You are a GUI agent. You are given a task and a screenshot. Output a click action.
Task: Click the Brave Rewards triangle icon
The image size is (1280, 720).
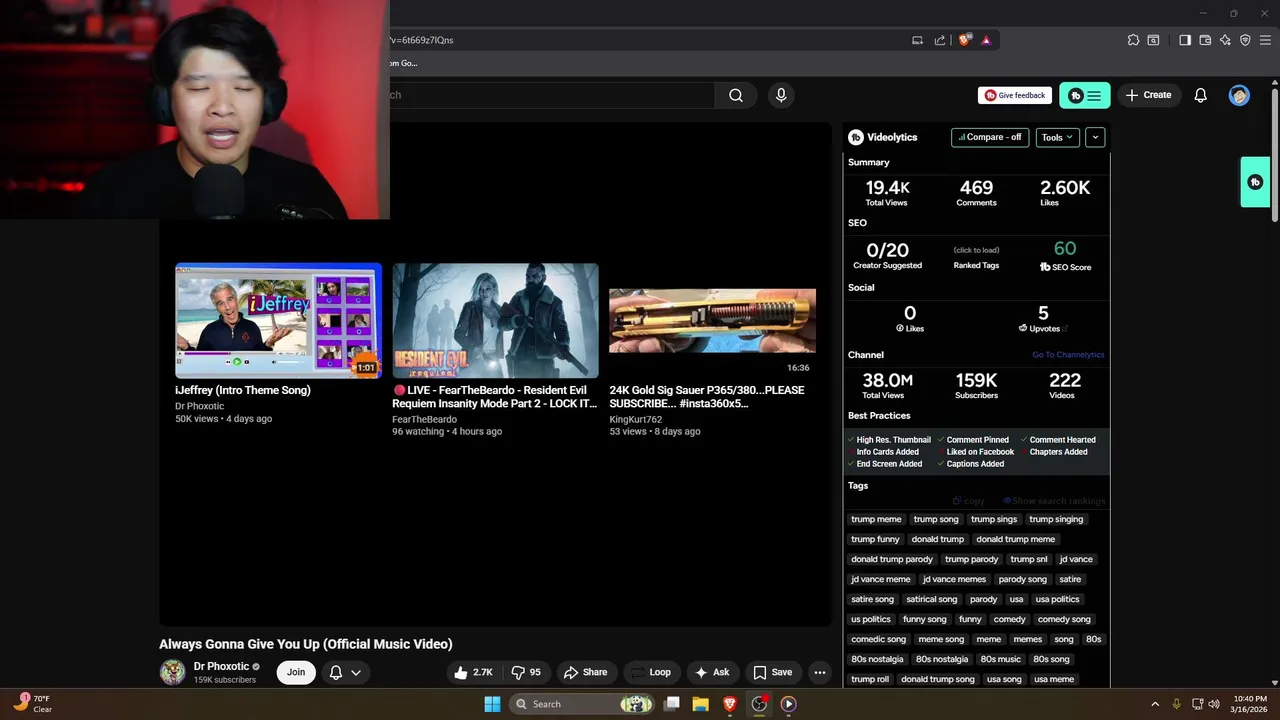click(x=986, y=40)
